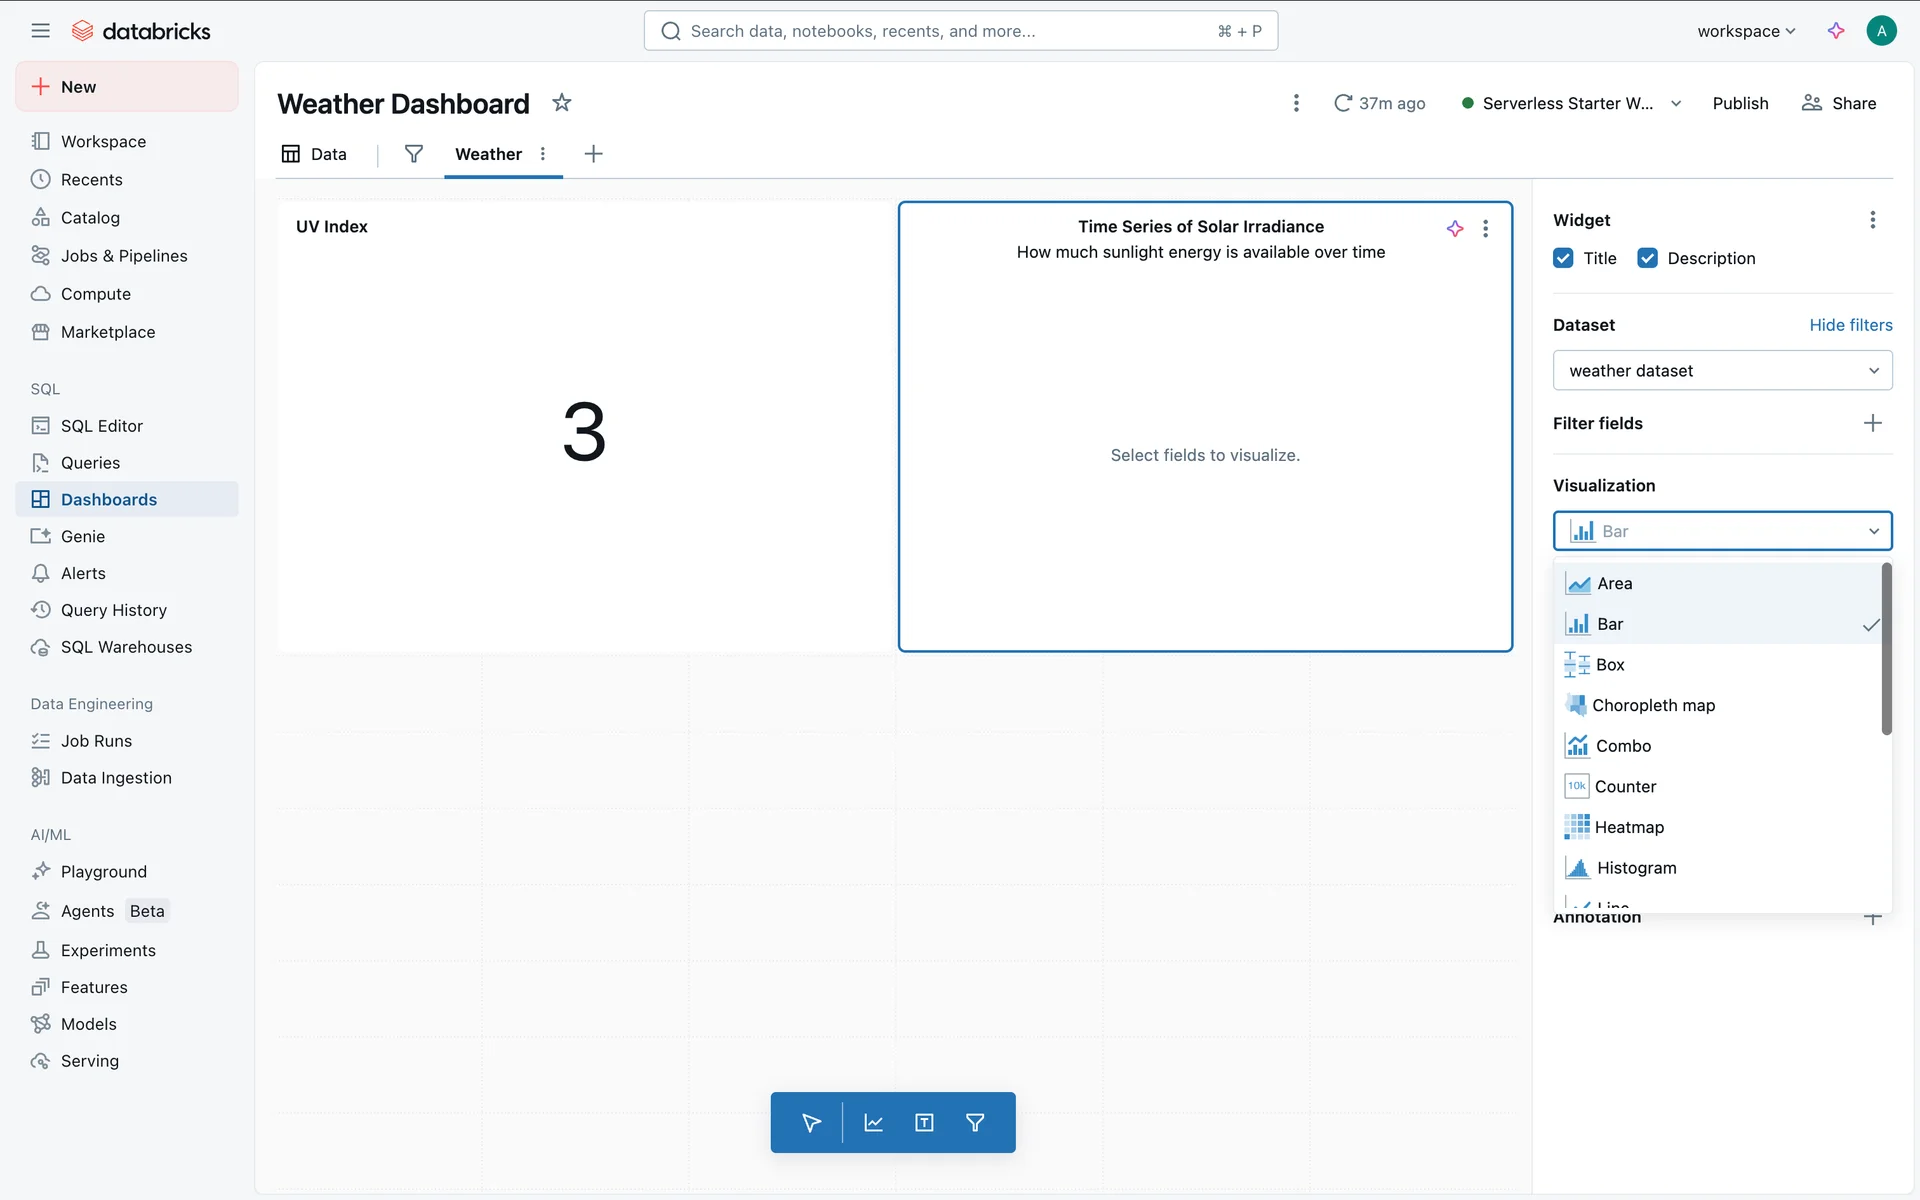The height and width of the screenshot is (1200, 1920).
Task: Select Heatmap from the visualization list
Action: tap(1629, 827)
